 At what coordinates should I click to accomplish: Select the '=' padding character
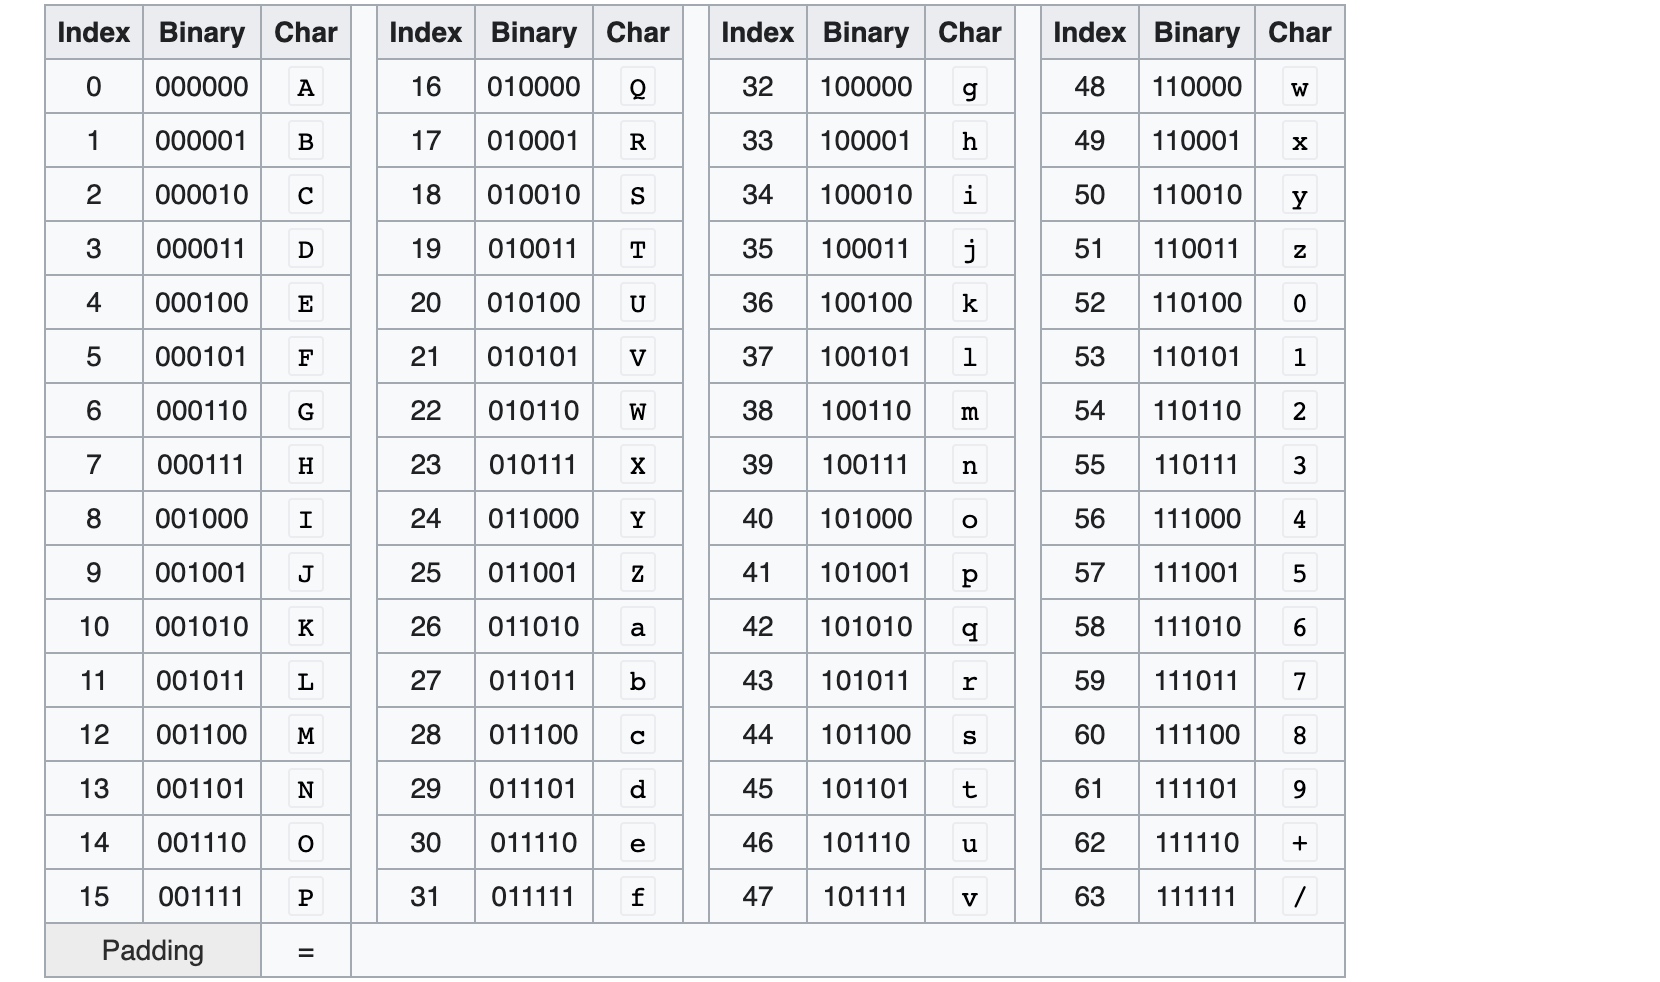pyautogui.click(x=306, y=951)
